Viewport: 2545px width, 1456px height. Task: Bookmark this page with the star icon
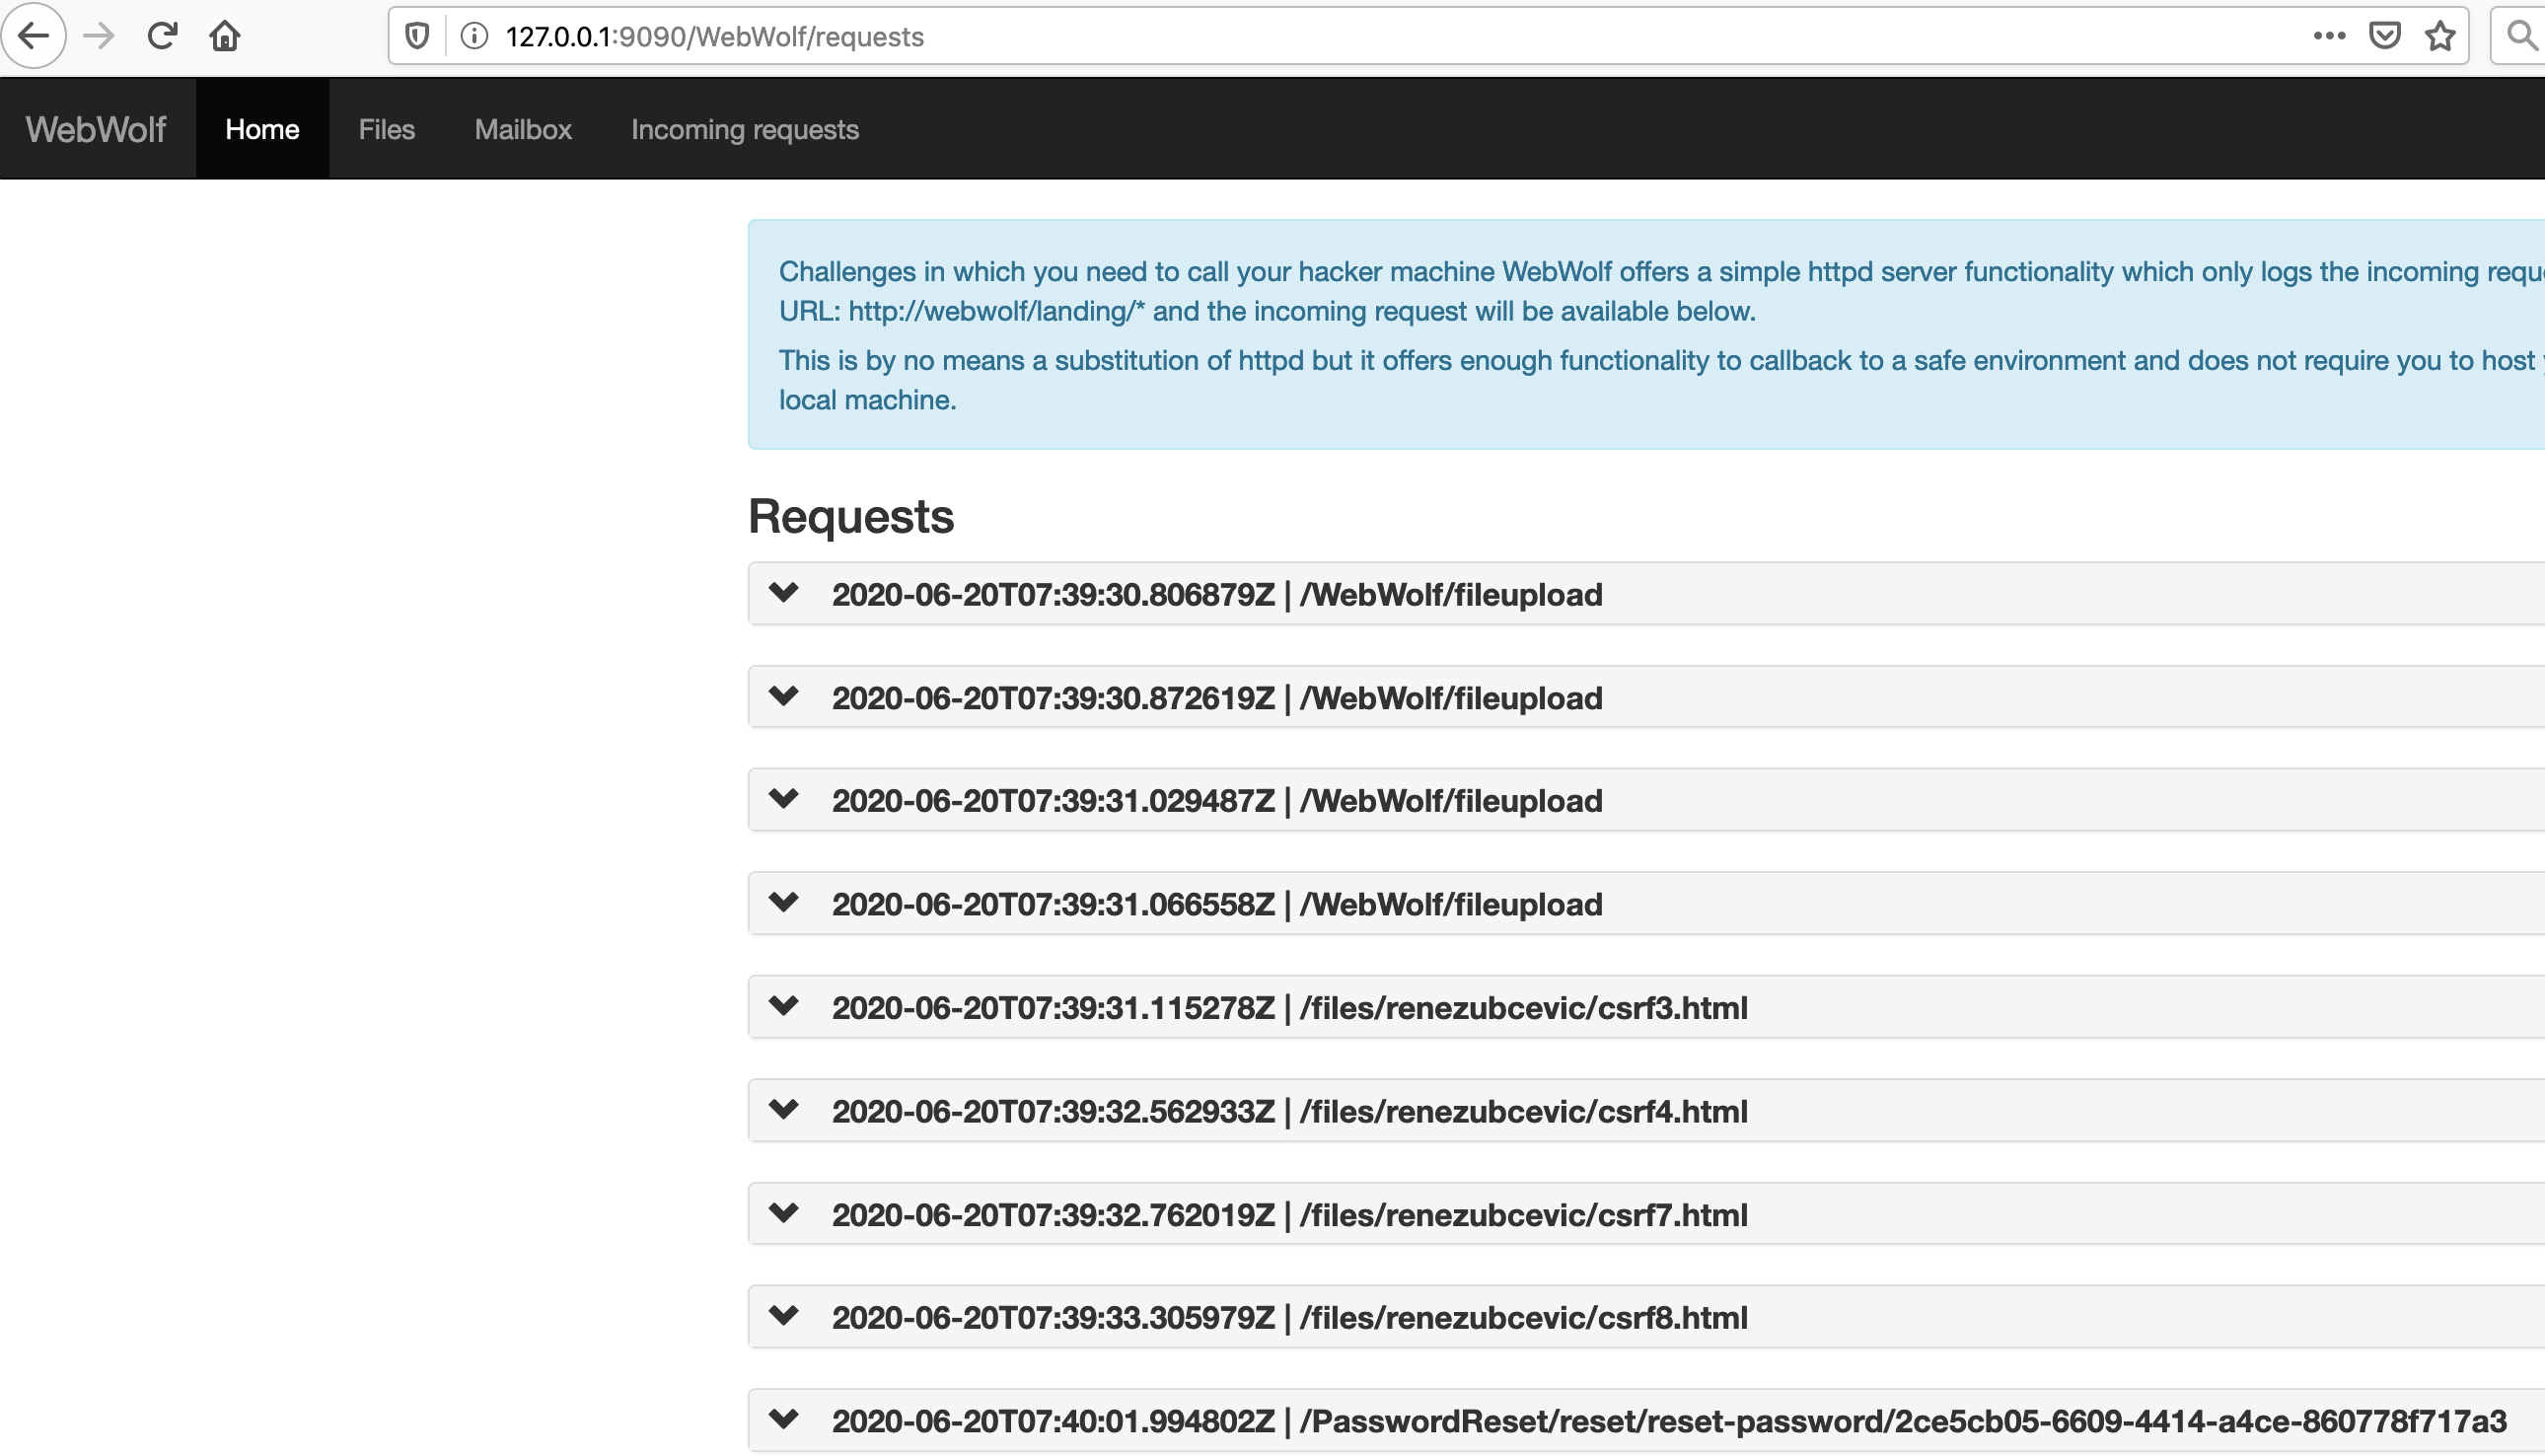coord(2440,36)
